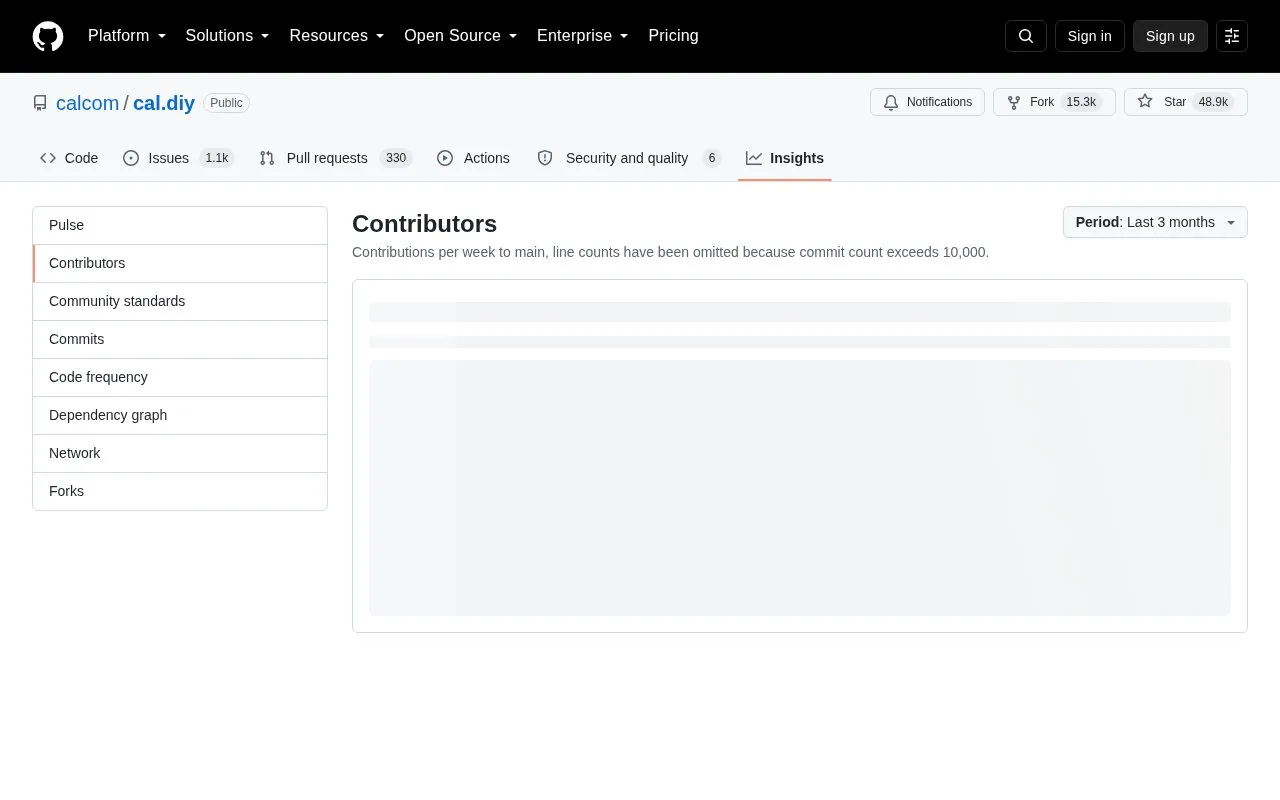Open Network in the sidebar

tap(180, 453)
